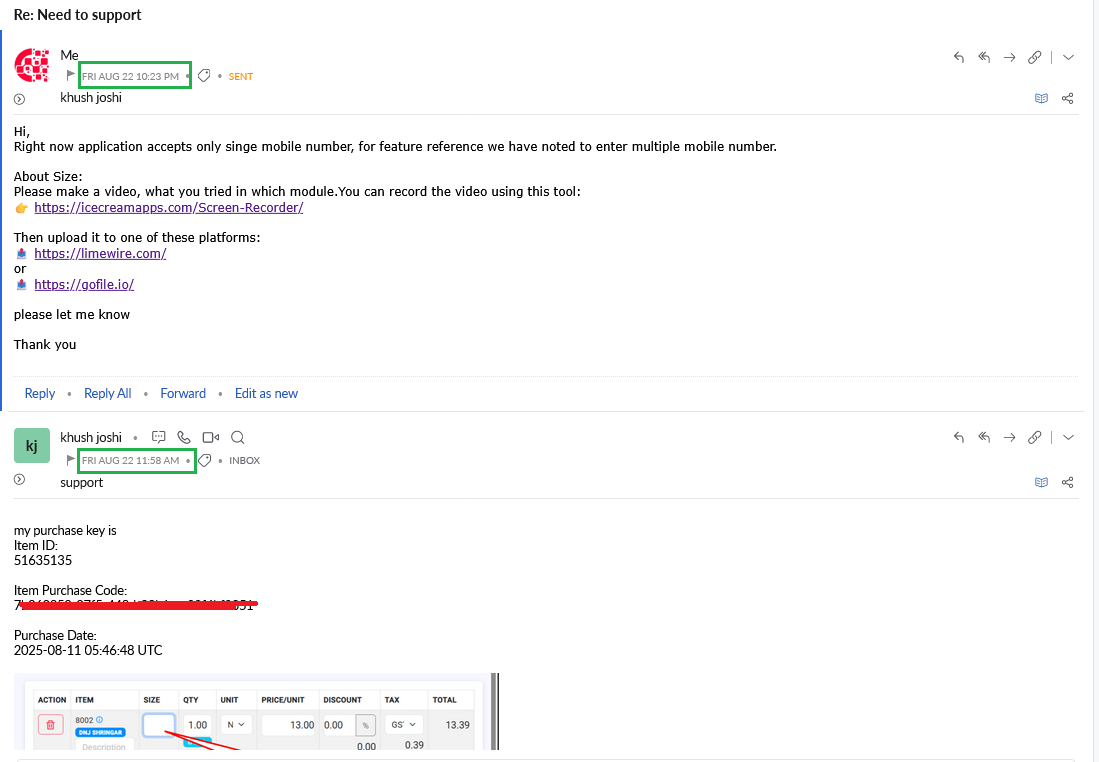Expand recipient details for khush joshi's email
1099x762 pixels.
tap(20, 479)
